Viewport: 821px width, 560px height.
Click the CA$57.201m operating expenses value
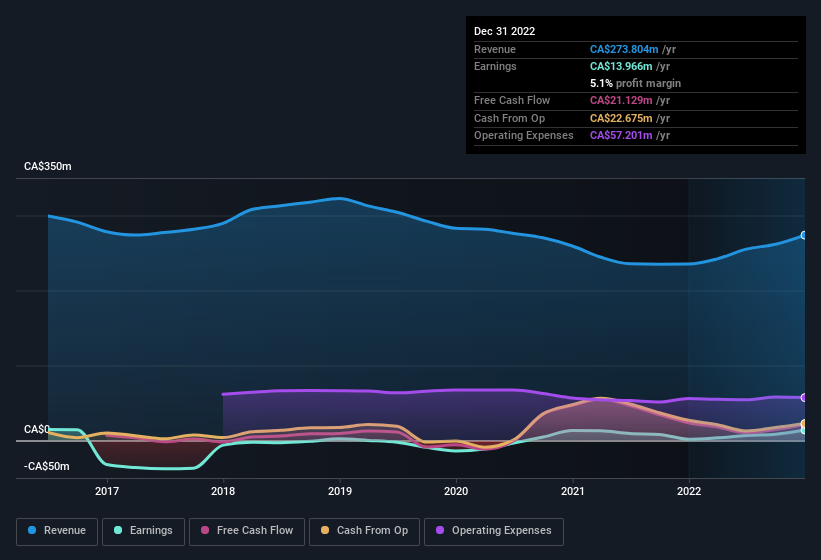[621, 136]
